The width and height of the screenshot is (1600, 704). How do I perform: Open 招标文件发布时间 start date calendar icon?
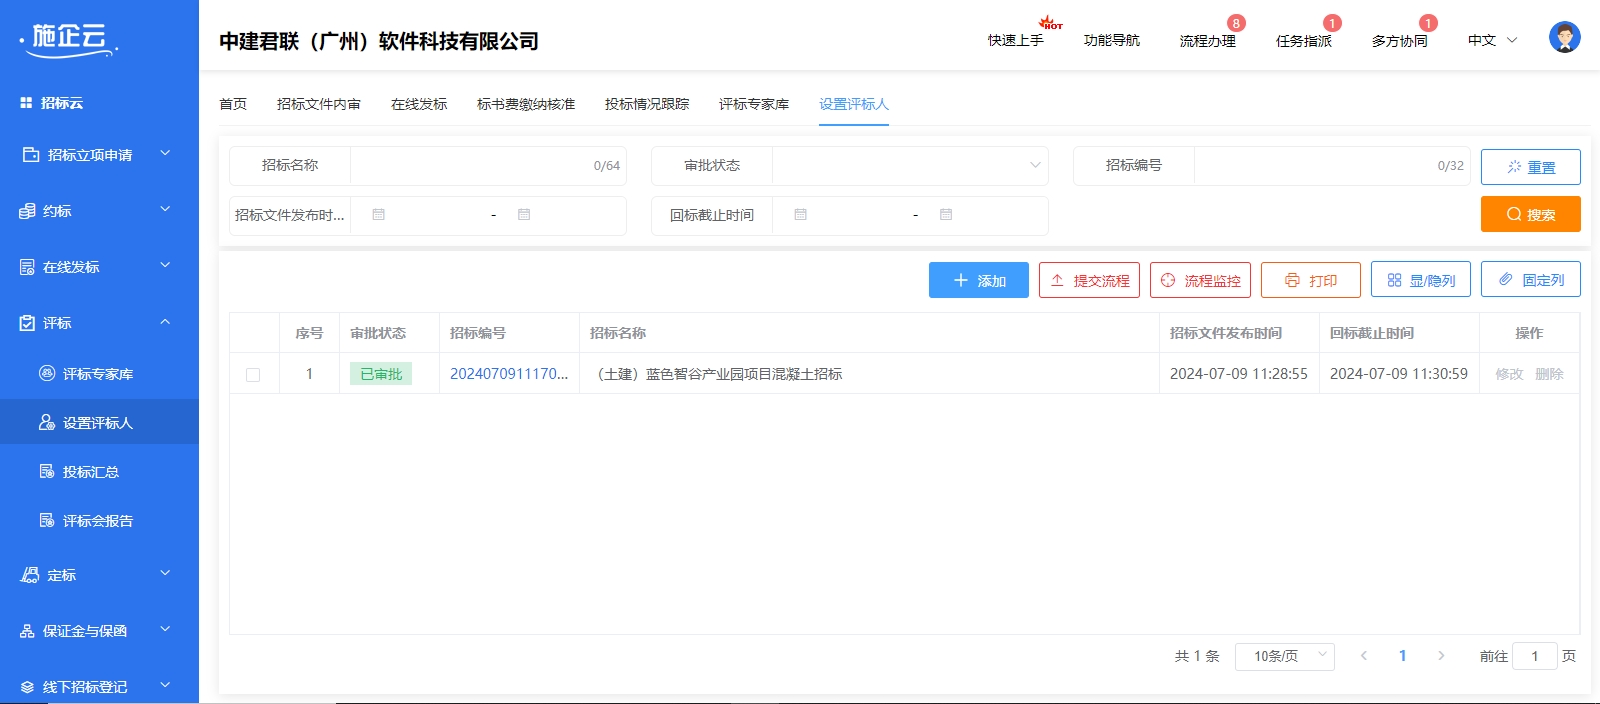378,215
